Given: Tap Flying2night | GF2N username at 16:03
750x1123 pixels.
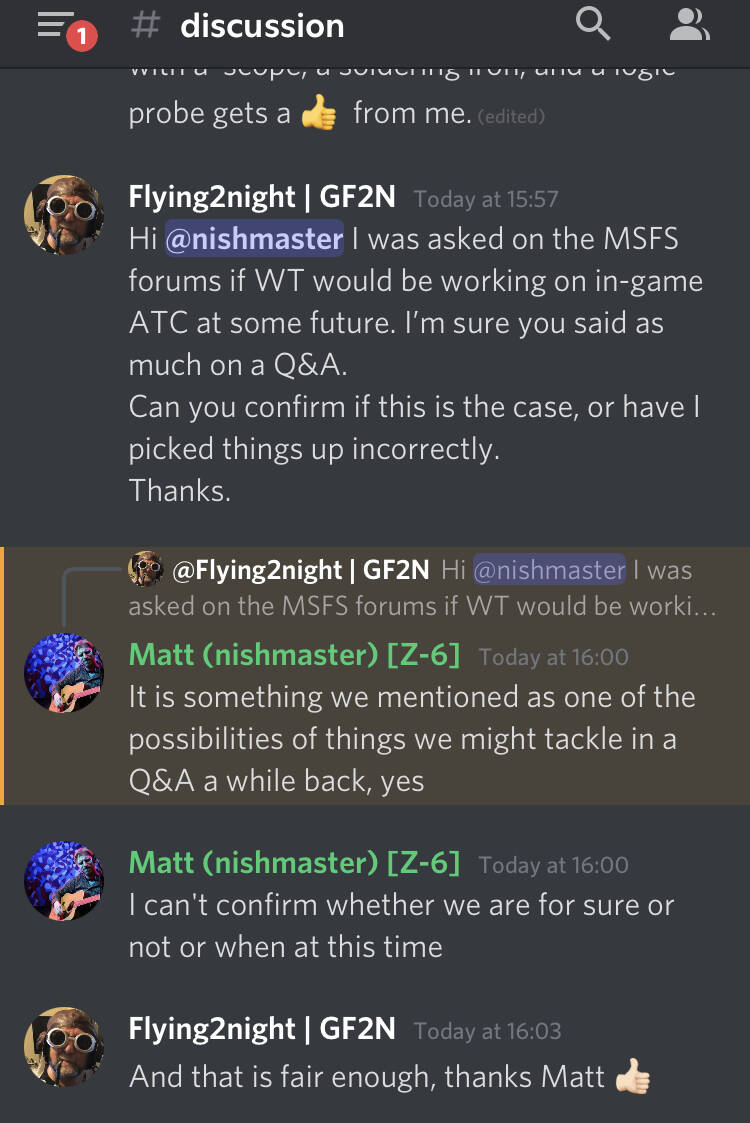Looking at the screenshot, I should (x=262, y=1029).
